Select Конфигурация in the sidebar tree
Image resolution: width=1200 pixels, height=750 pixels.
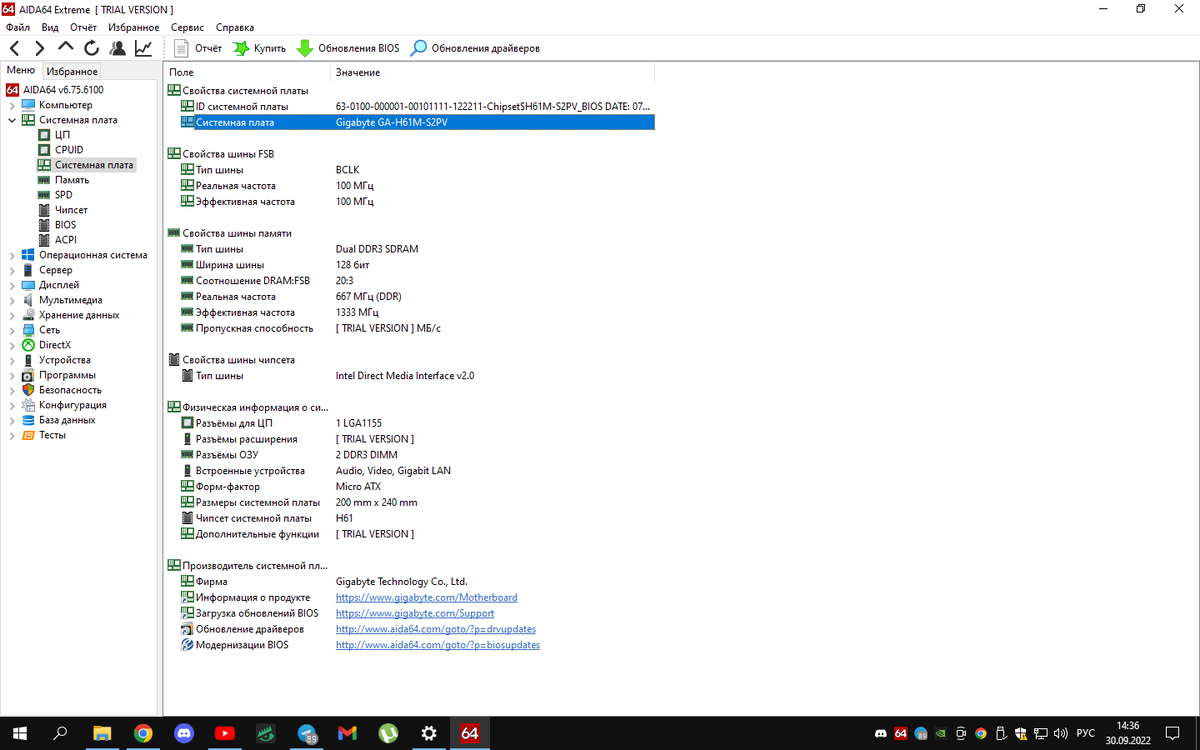click(x=73, y=405)
